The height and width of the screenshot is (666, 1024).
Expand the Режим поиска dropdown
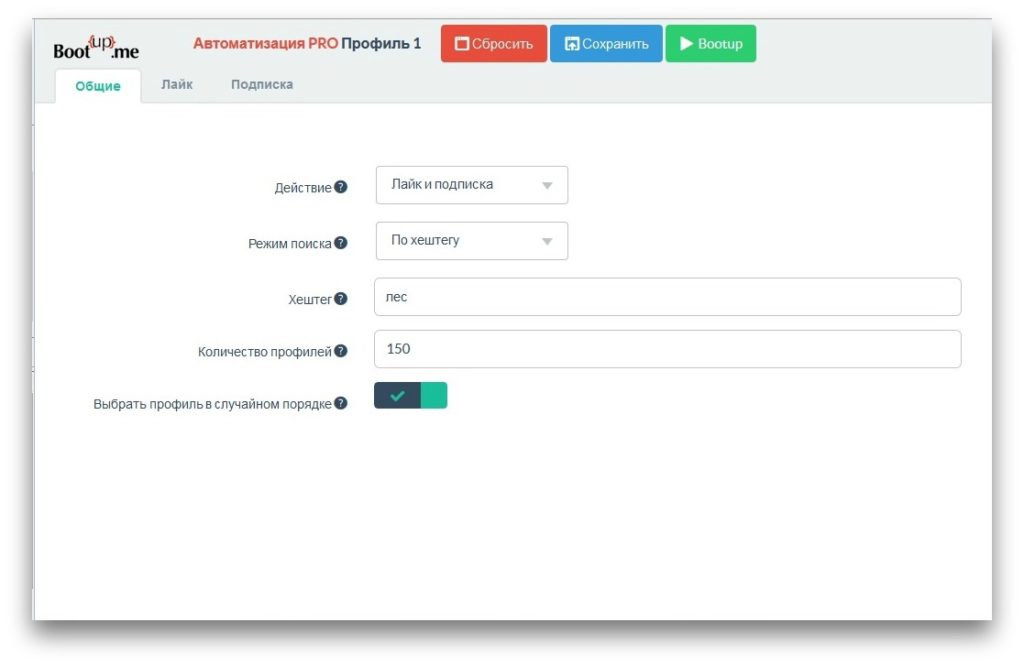[x=472, y=241]
